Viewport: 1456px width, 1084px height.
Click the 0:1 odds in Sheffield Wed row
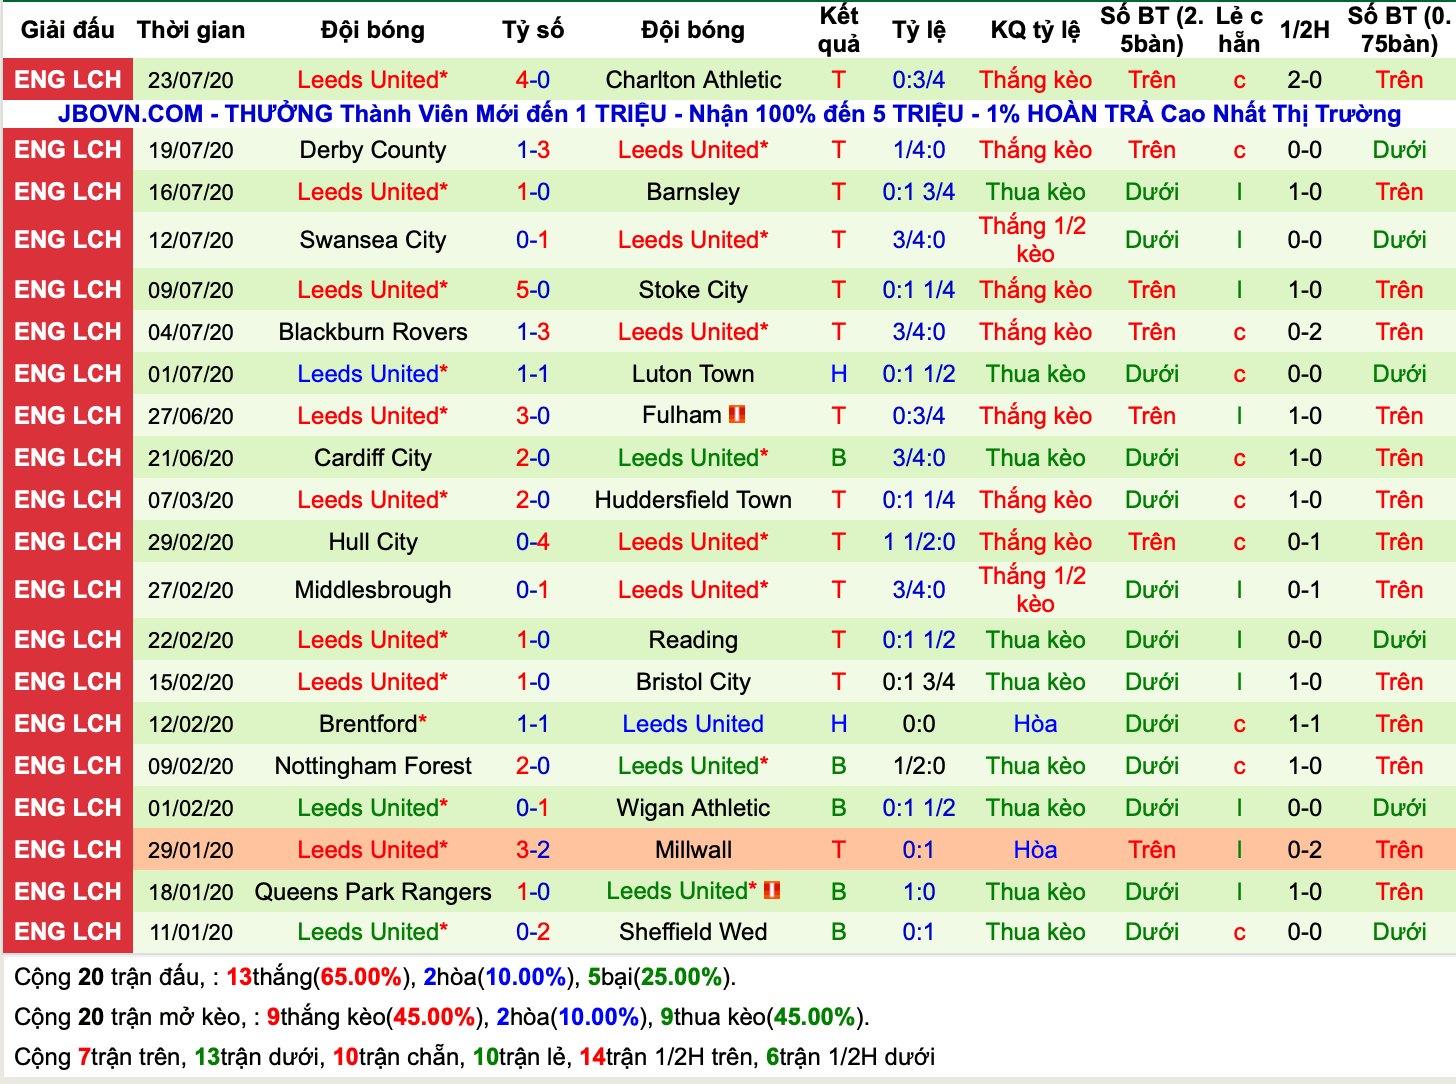click(x=919, y=932)
